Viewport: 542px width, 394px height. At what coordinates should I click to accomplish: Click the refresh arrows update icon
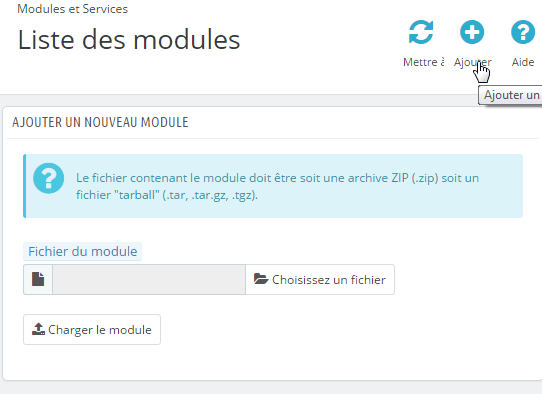click(421, 32)
